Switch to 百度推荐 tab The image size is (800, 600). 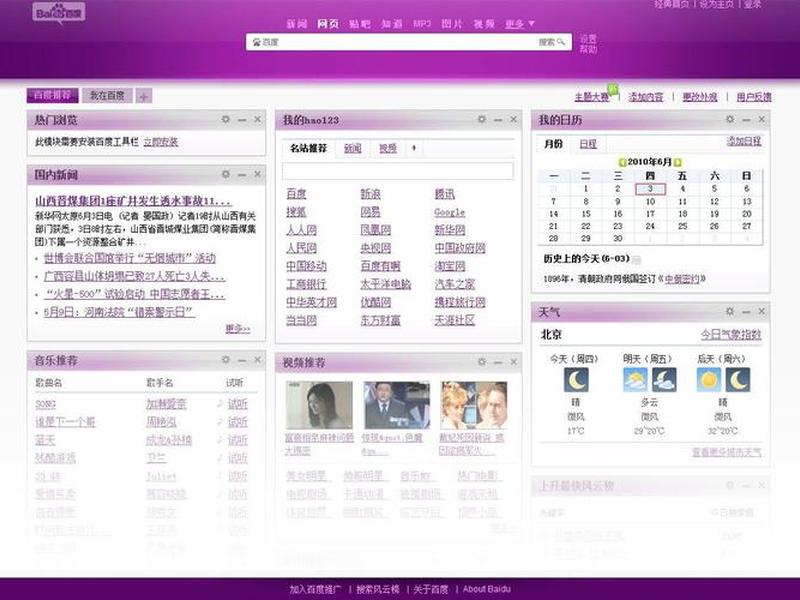[53, 95]
